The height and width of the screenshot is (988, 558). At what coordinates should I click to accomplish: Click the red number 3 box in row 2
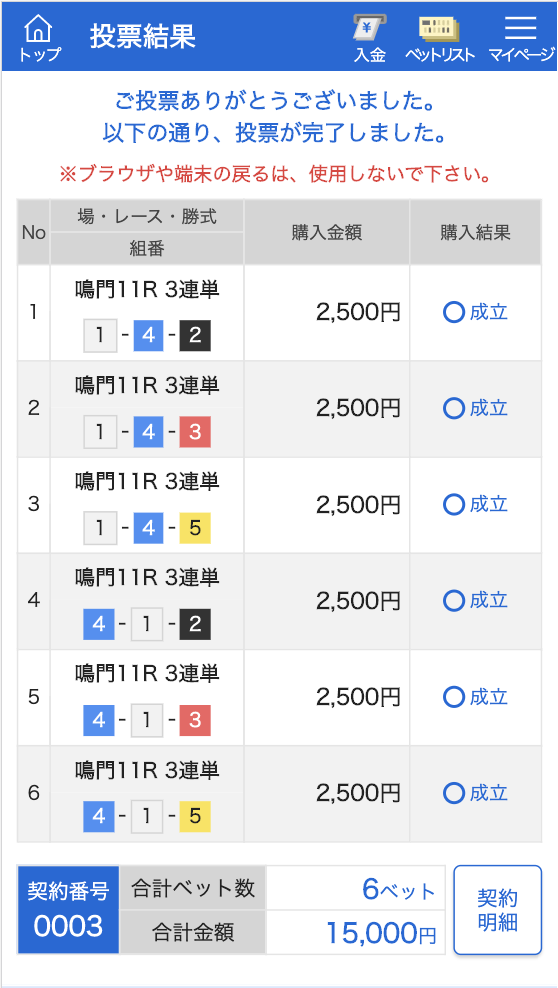tap(195, 432)
